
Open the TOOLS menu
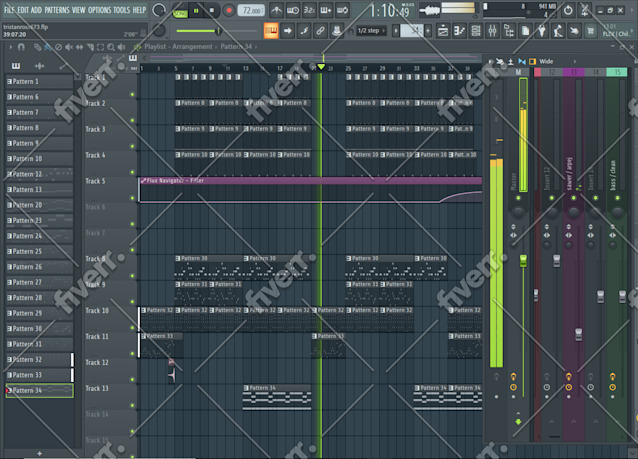click(x=122, y=10)
